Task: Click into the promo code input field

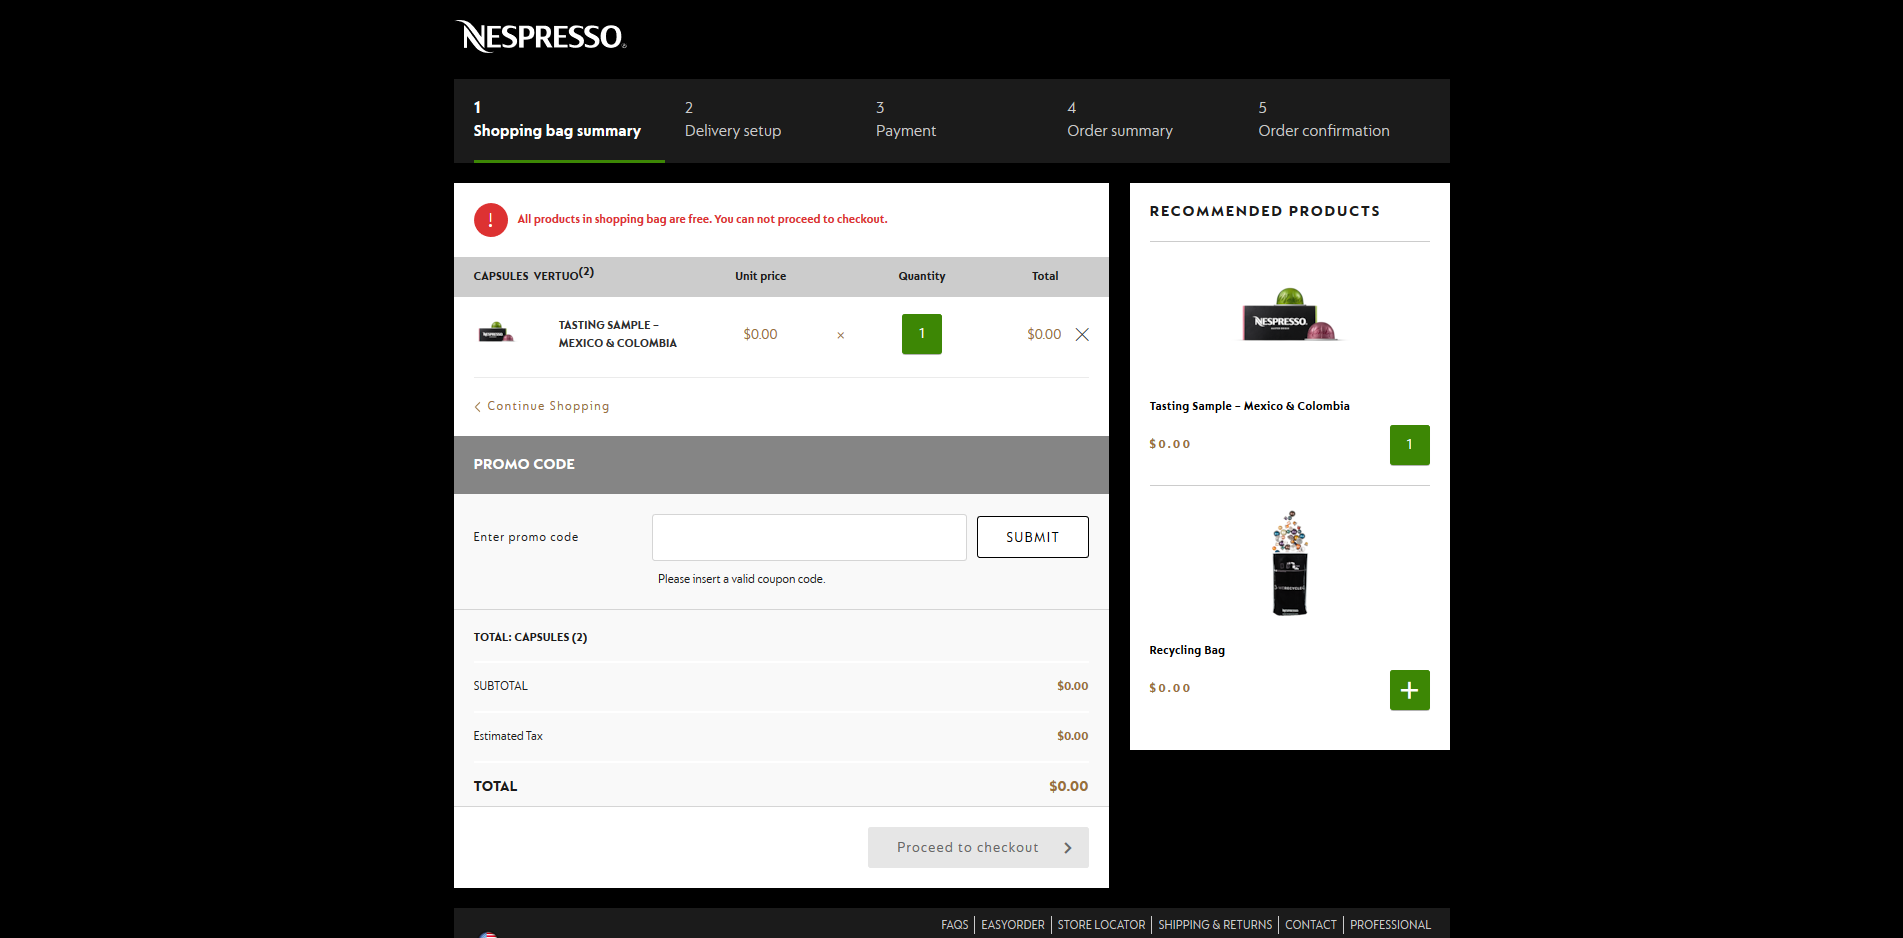Action: [809, 537]
